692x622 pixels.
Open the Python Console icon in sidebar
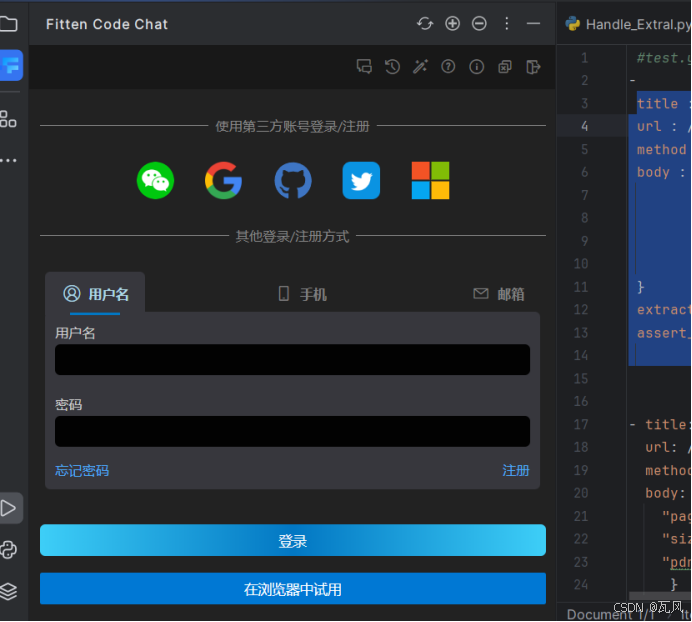[x=8, y=550]
